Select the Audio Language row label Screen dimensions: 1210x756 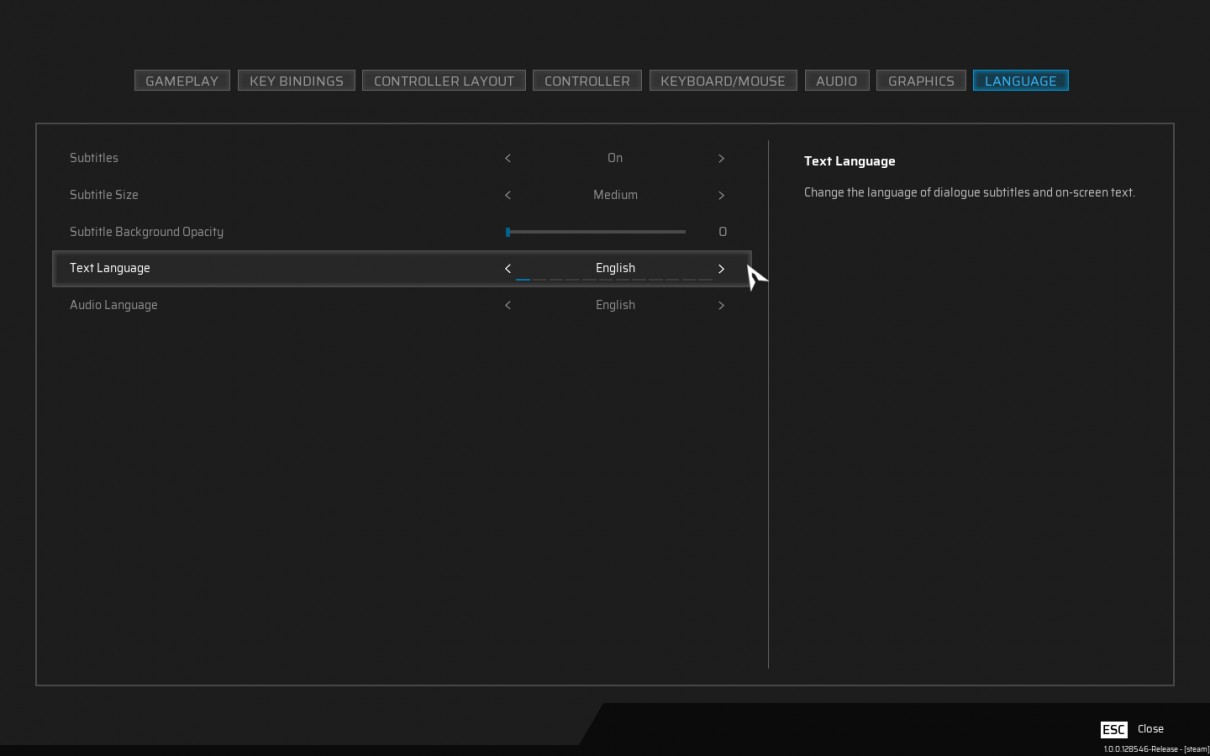(114, 305)
